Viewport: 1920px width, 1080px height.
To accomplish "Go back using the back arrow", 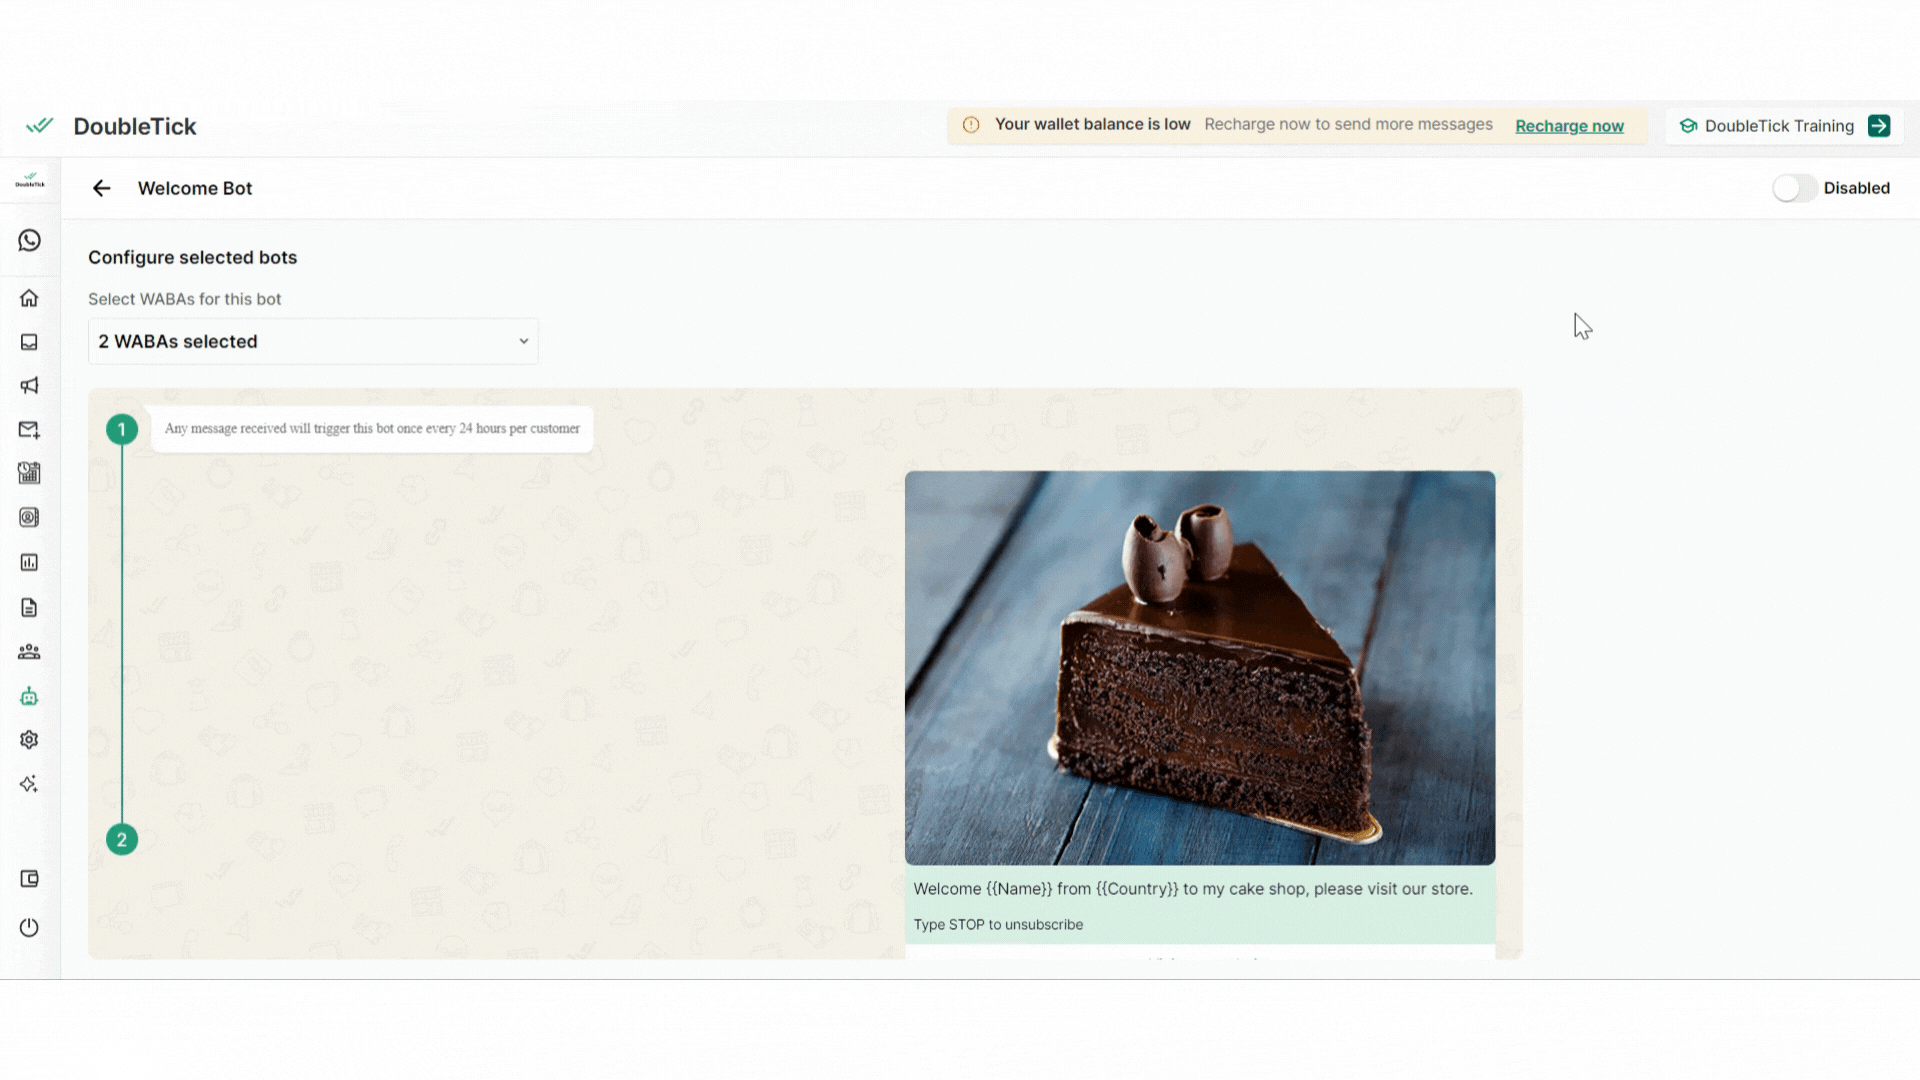I will pyautogui.click(x=101, y=188).
